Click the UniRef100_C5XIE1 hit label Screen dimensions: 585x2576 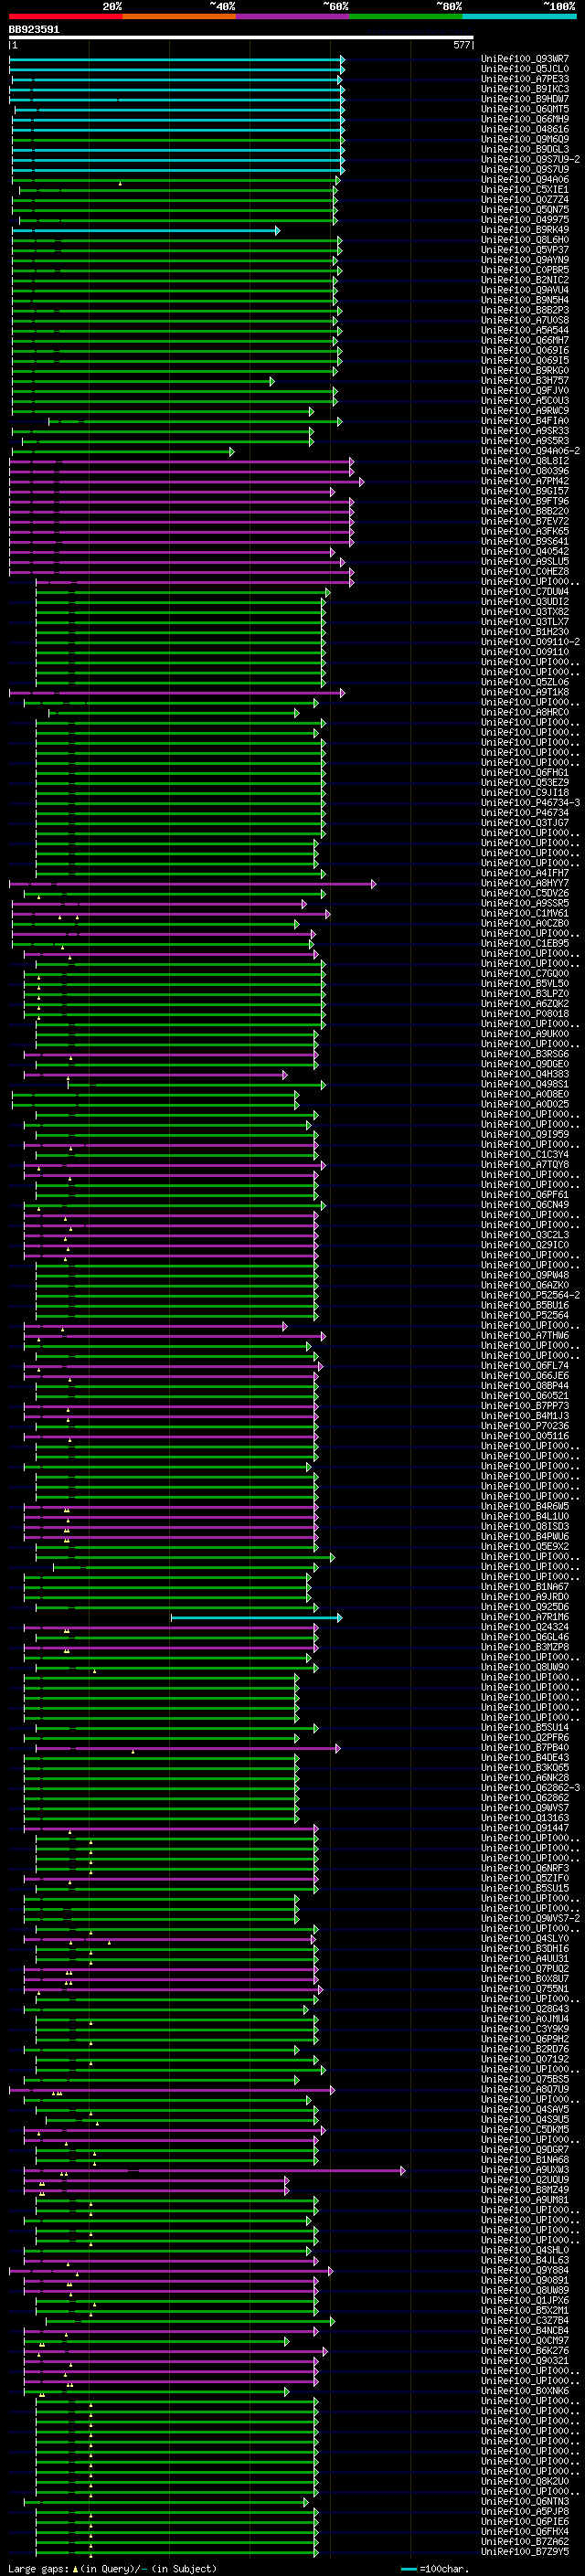tap(525, 189)
